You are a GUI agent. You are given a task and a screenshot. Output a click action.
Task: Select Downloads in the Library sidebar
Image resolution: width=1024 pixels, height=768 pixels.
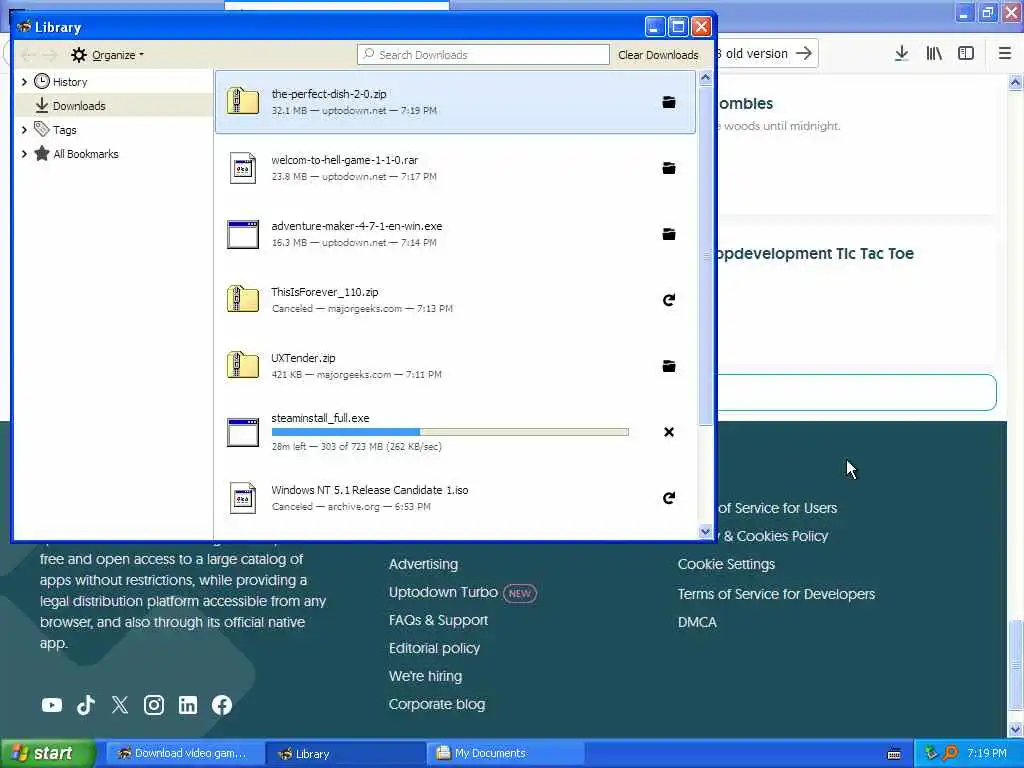click(114, 105)
